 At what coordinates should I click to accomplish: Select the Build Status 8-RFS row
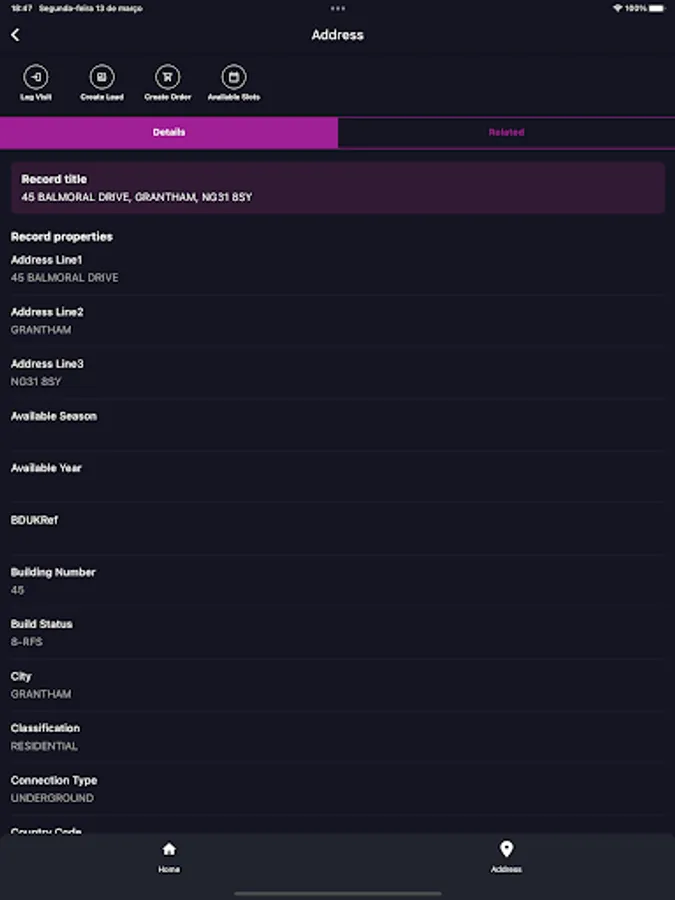click(337, 632)
